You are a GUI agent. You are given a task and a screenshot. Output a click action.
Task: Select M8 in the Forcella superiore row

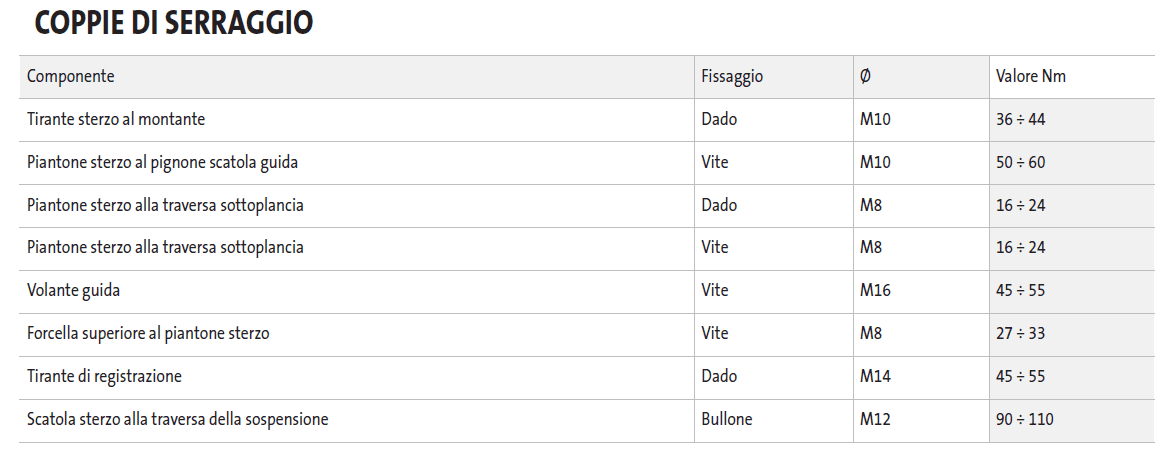pyautogui.click(x=871, y=333)
